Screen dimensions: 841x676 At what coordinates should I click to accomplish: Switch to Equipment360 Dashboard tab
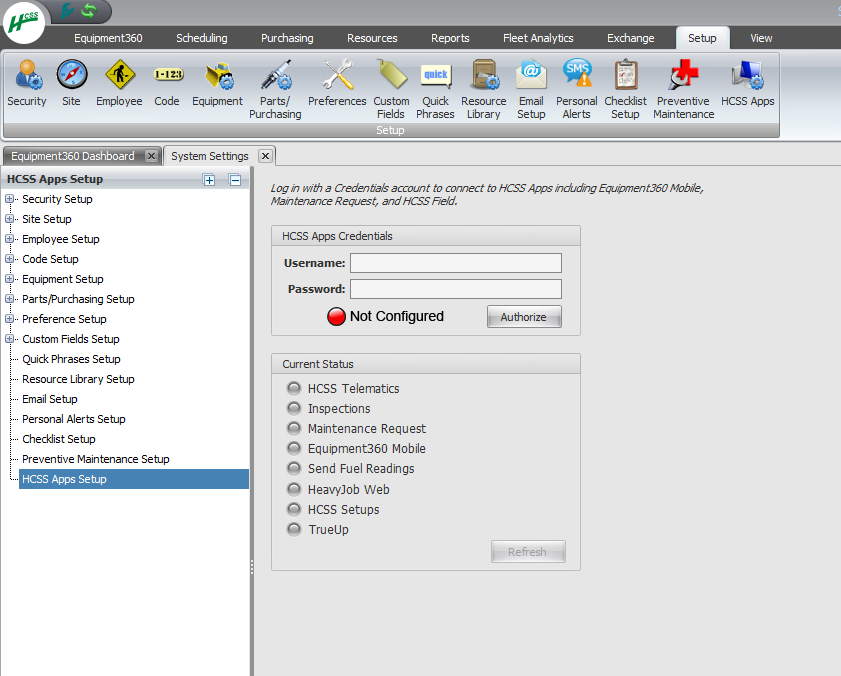tap(73, 156)
